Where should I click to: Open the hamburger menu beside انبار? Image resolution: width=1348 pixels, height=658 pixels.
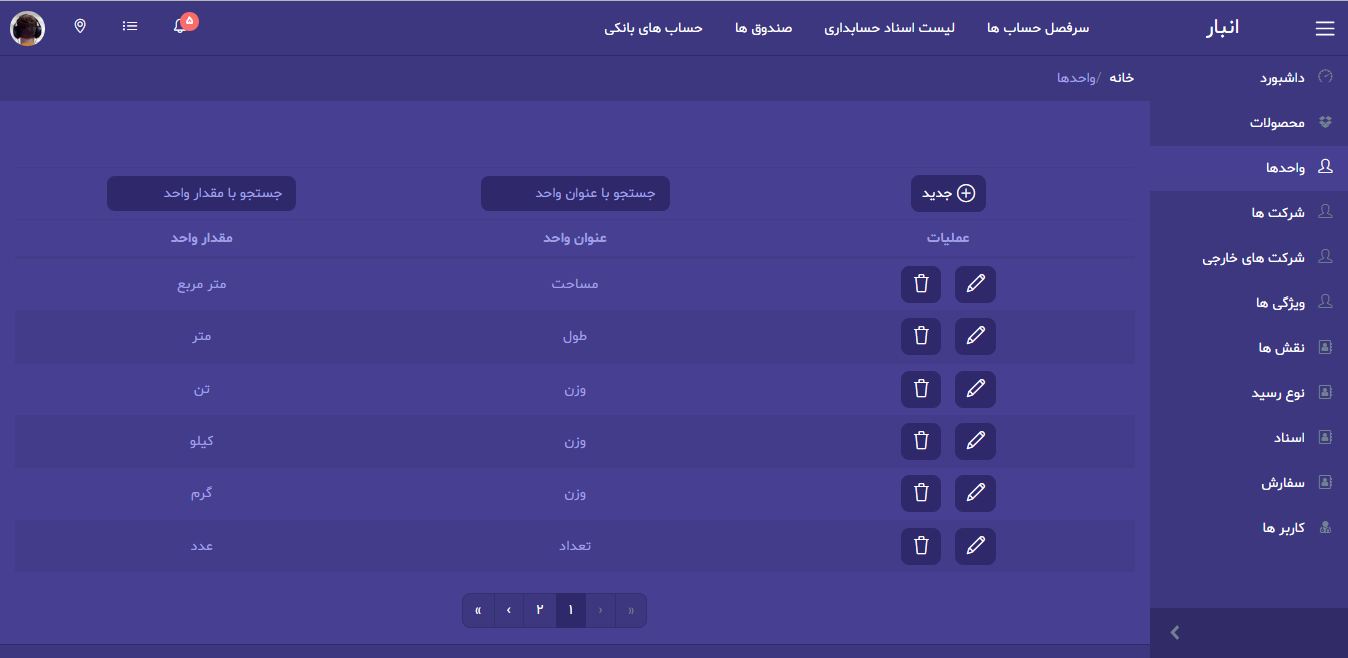(1325, 29)
